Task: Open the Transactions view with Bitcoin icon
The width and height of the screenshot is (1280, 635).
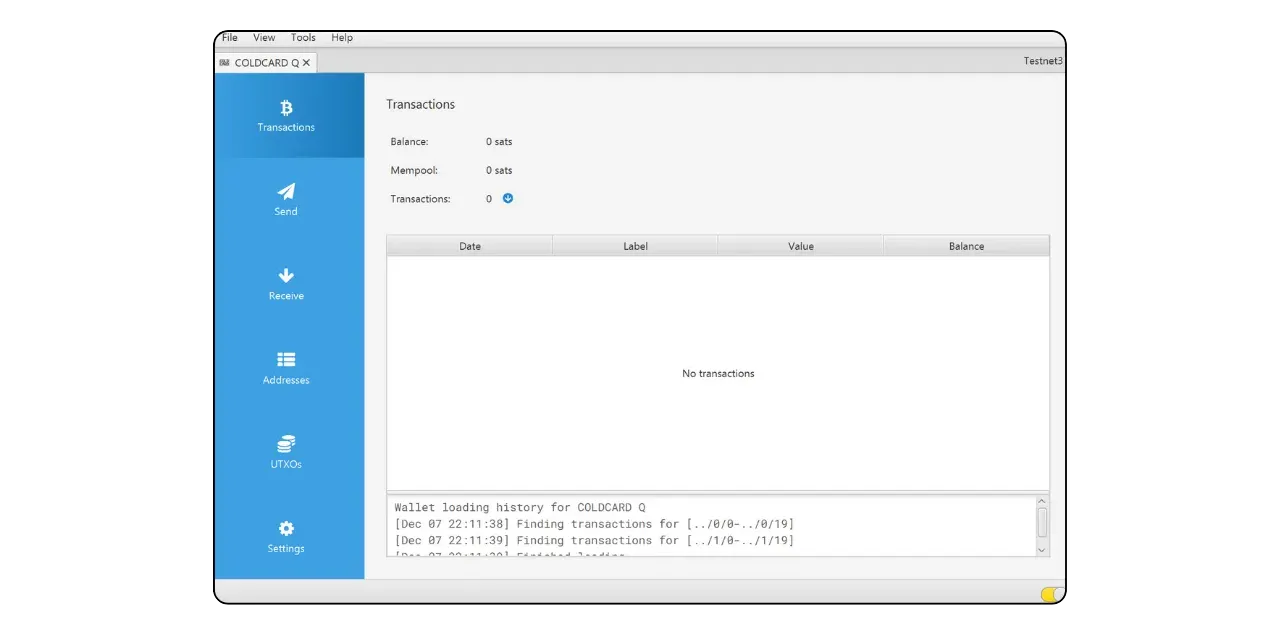Action: tap(286, 115)
